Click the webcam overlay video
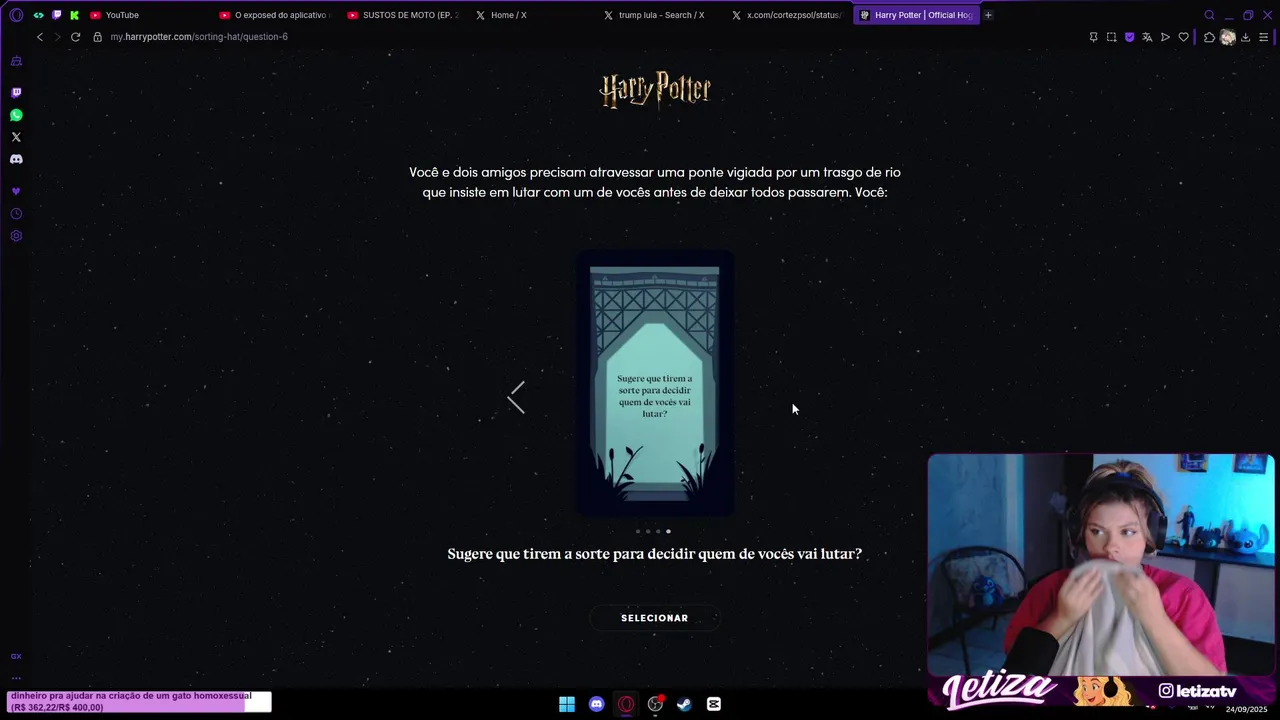The image size is (1280, 720). [x=1101, y=565]
